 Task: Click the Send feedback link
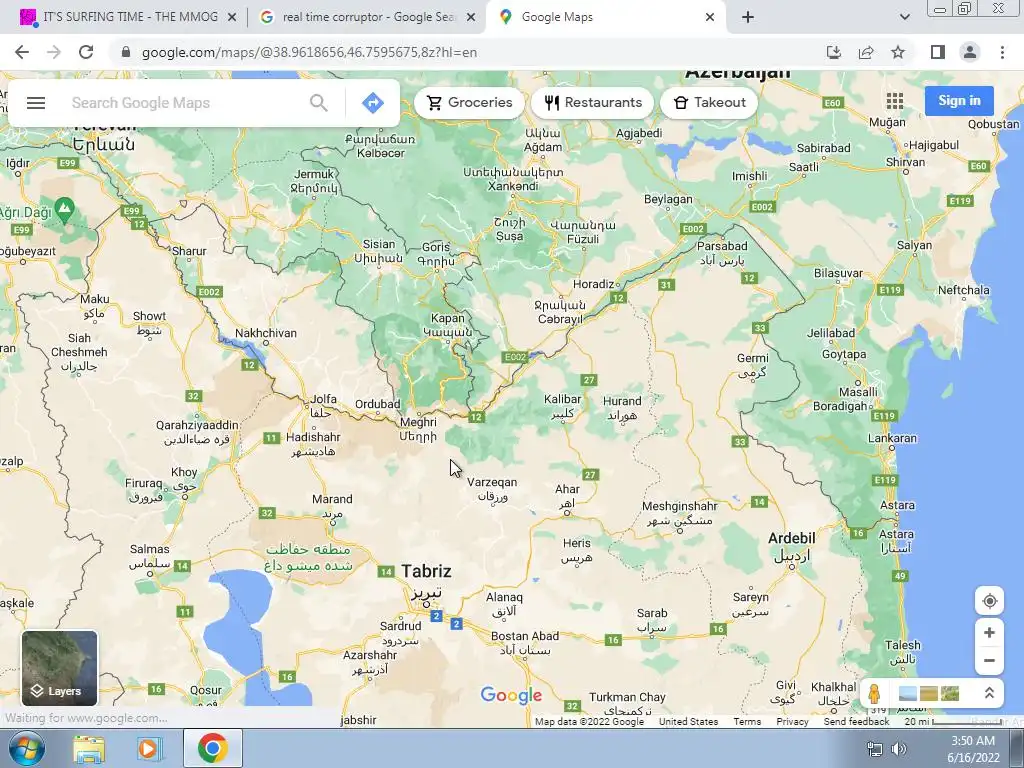(x=856, y=722)
